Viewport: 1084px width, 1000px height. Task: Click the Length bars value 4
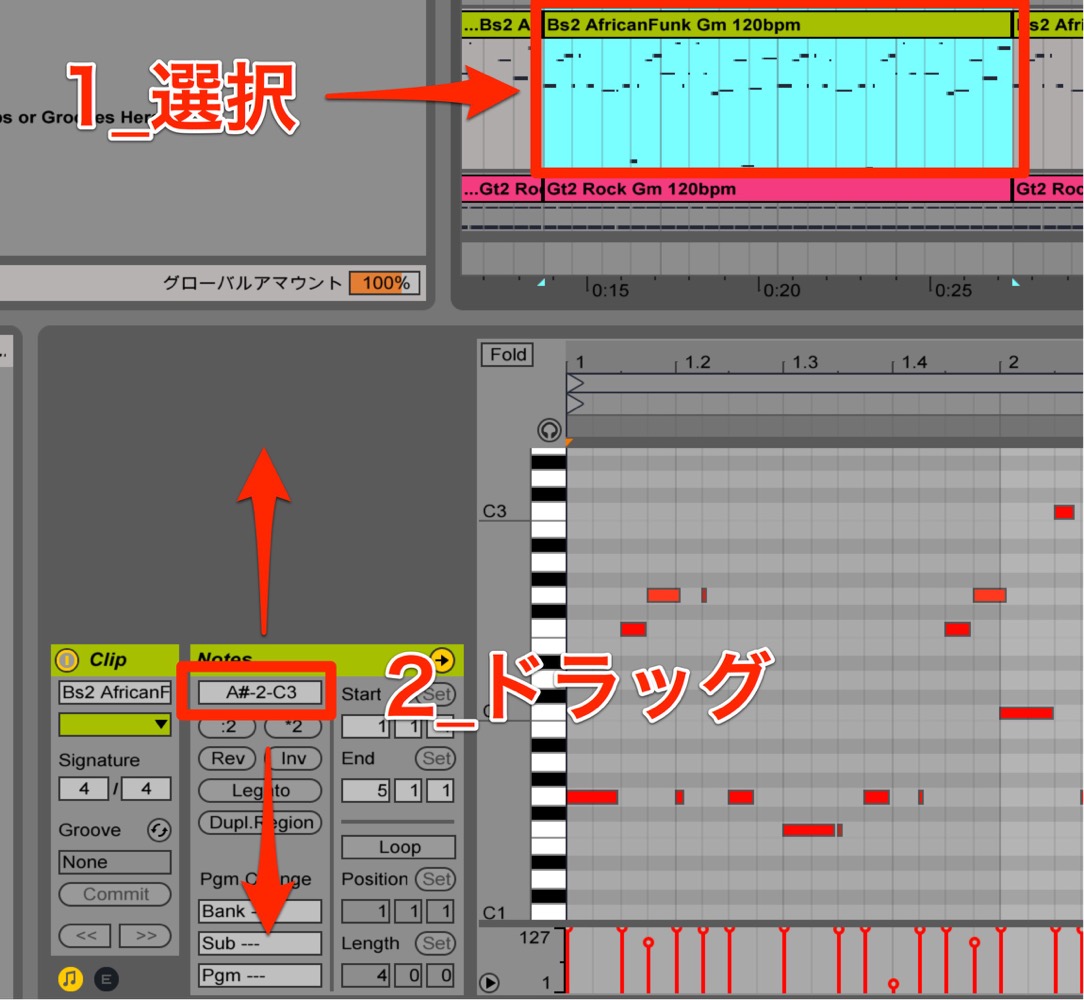[366, 976]
